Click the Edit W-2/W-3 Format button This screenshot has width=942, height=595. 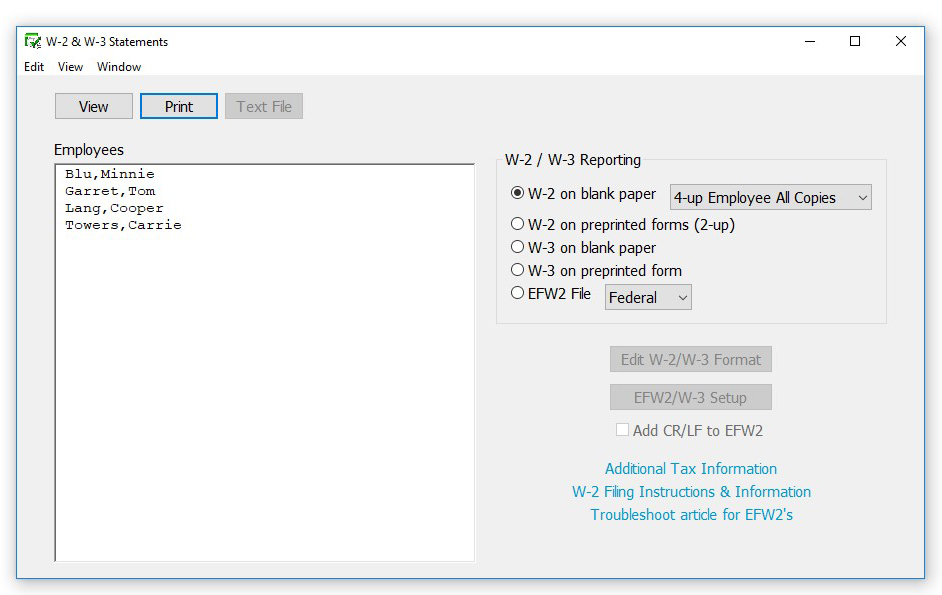tap(690, 360)
